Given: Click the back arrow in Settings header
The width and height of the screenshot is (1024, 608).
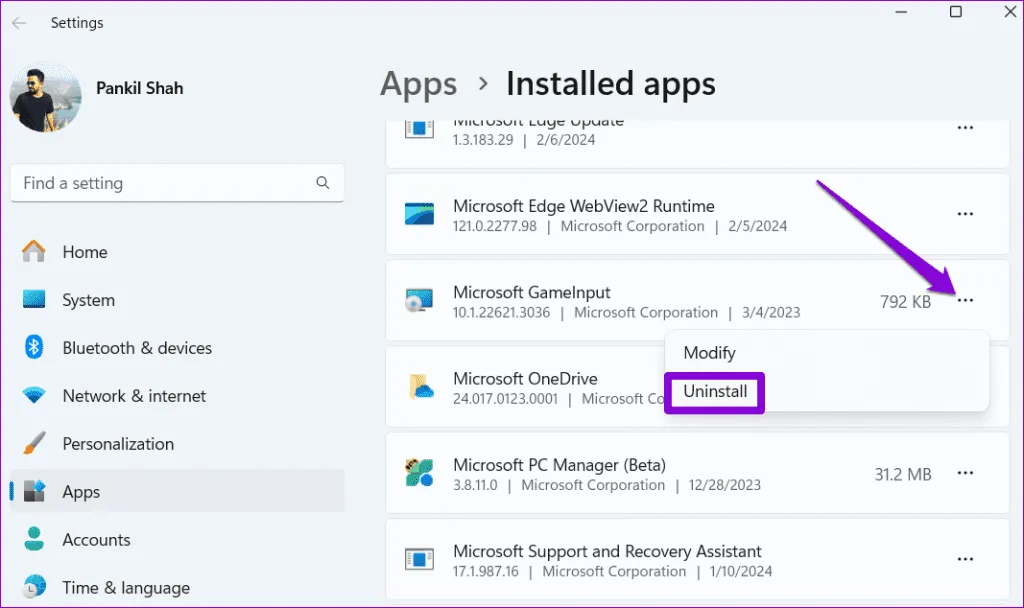Looking at the screenshot, I should [x=19, y=22].
